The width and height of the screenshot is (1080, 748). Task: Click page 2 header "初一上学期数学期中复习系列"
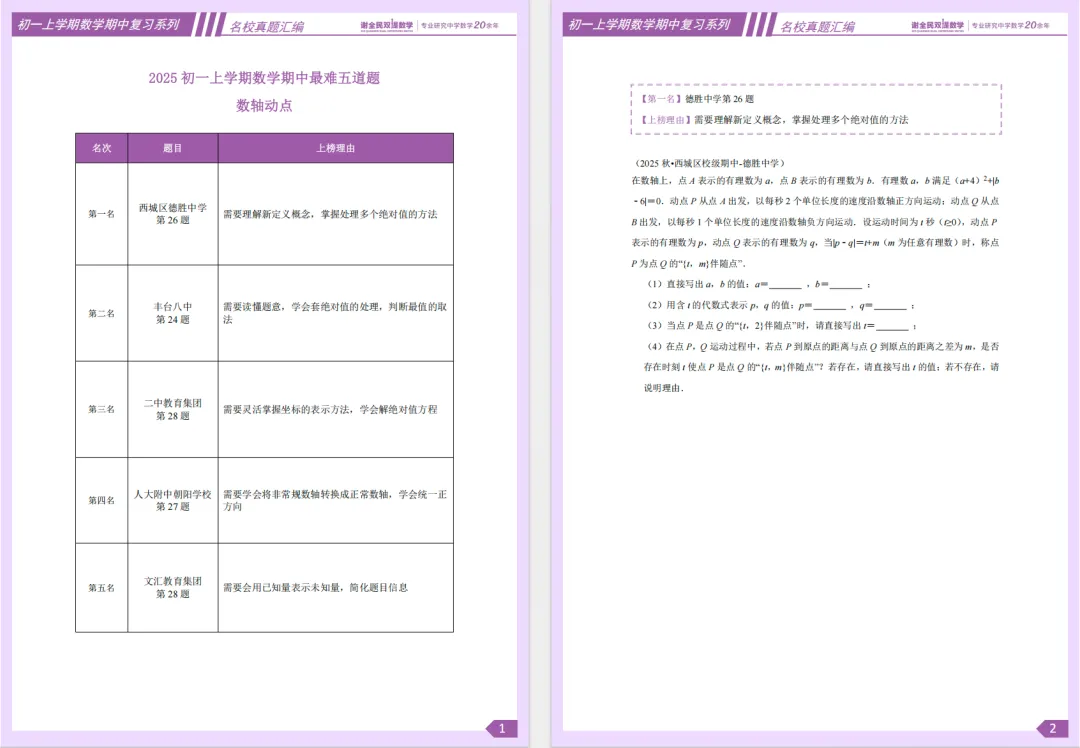[649, 25]
